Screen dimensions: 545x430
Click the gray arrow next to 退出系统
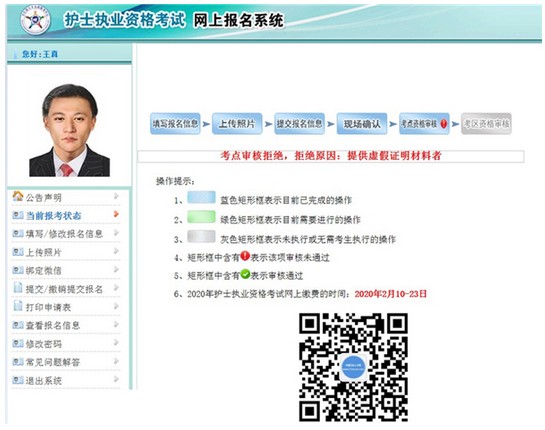[x=116, y=379]
